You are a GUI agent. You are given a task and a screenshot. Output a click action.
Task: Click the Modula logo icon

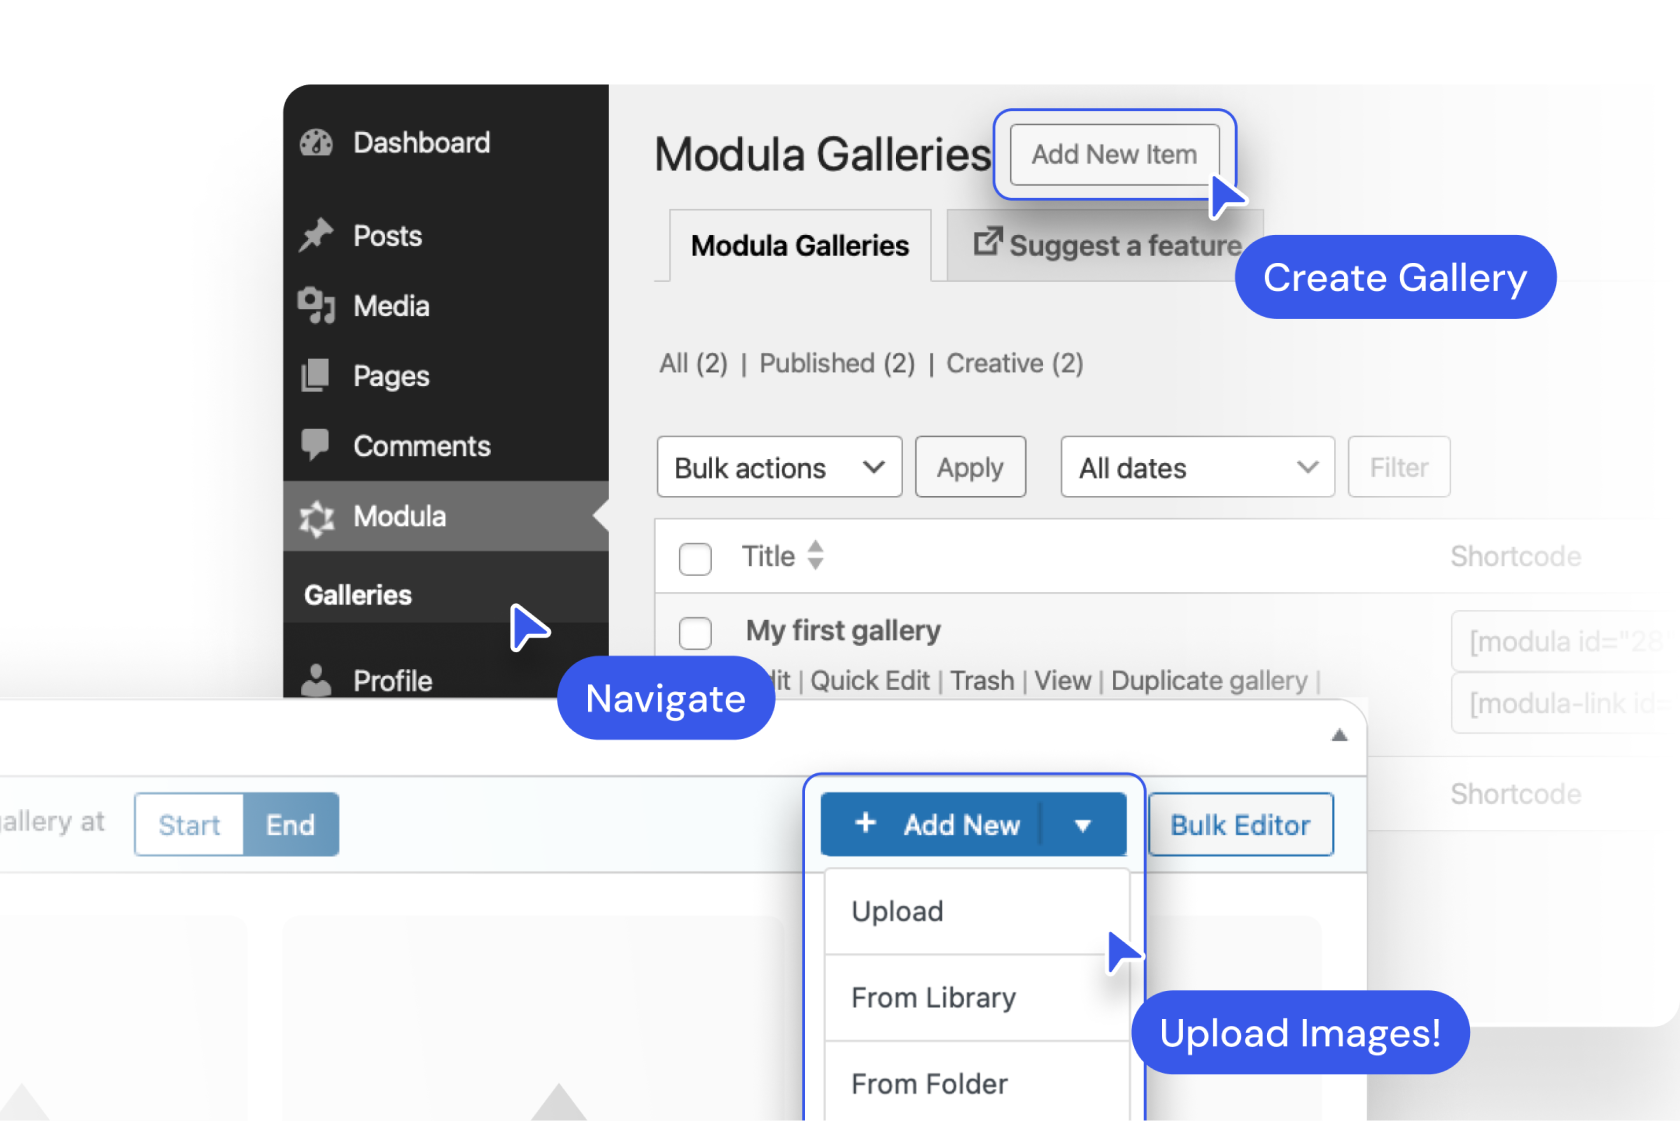click(317, 517)
